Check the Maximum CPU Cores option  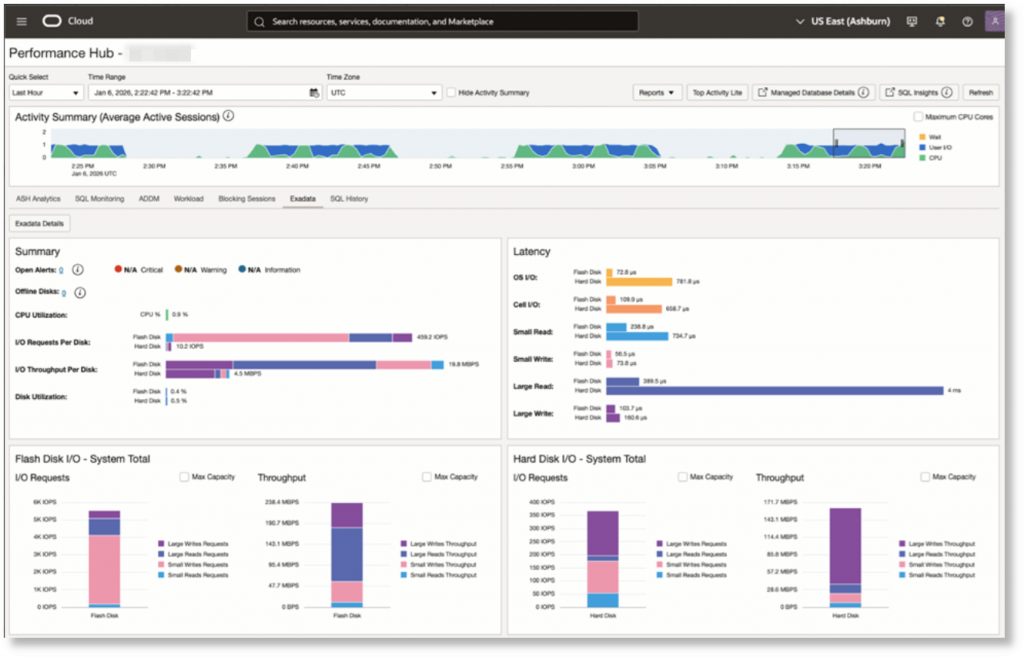[x=918, y=117]
